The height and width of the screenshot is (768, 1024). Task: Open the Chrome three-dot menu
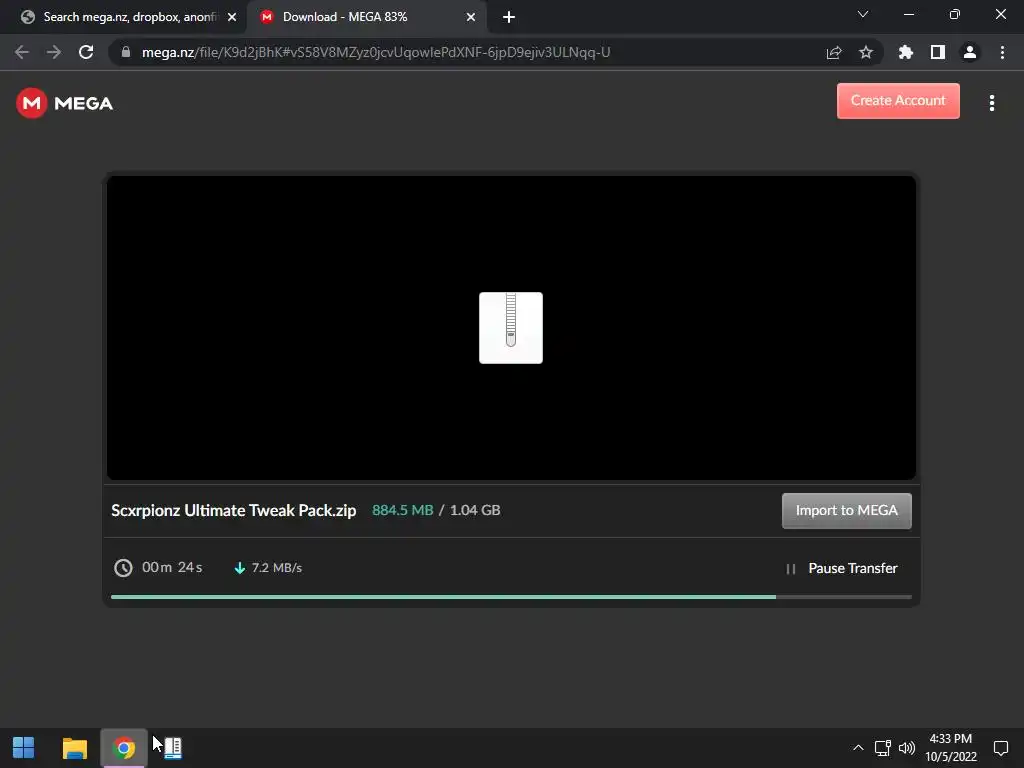pyautogui.click(x=1002, y=52)
